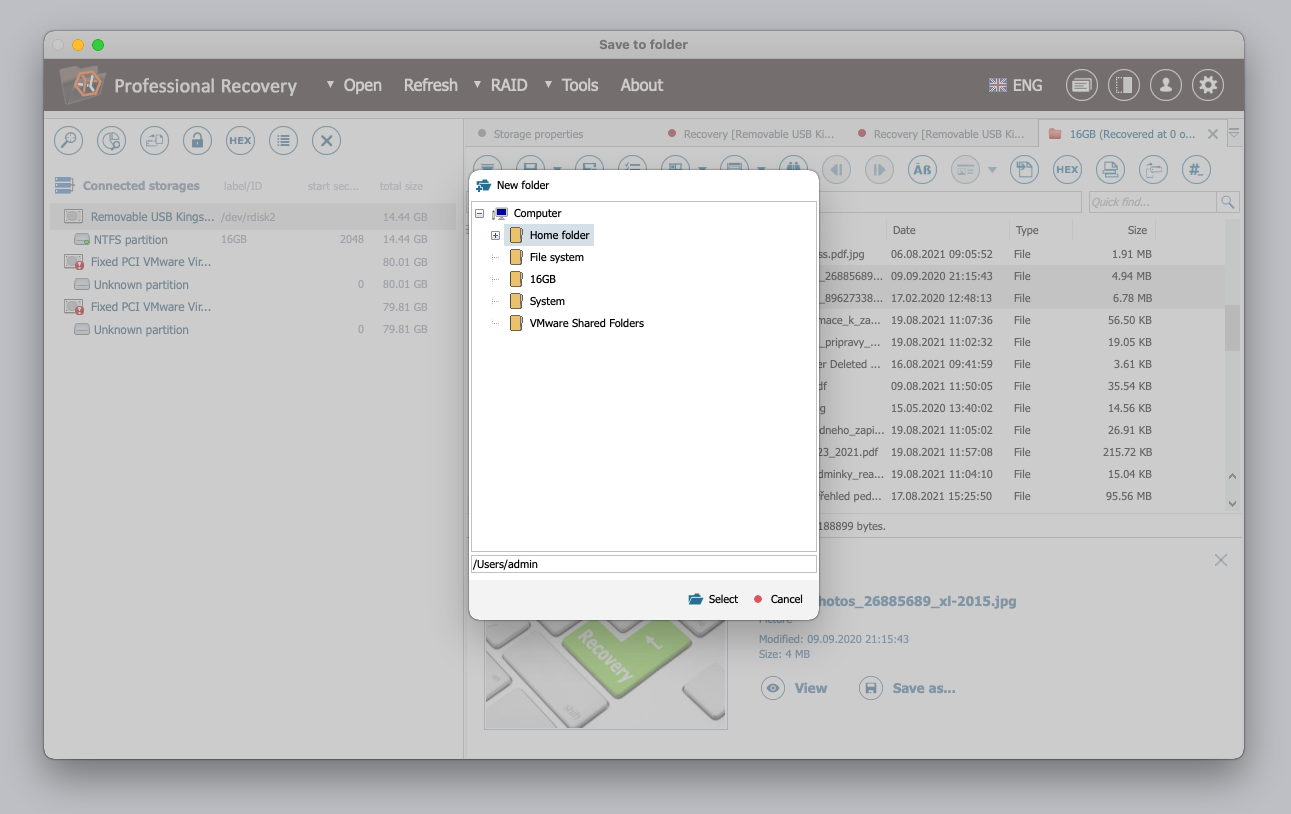Close the 16GB recovered tab

tap(1213, 134)
